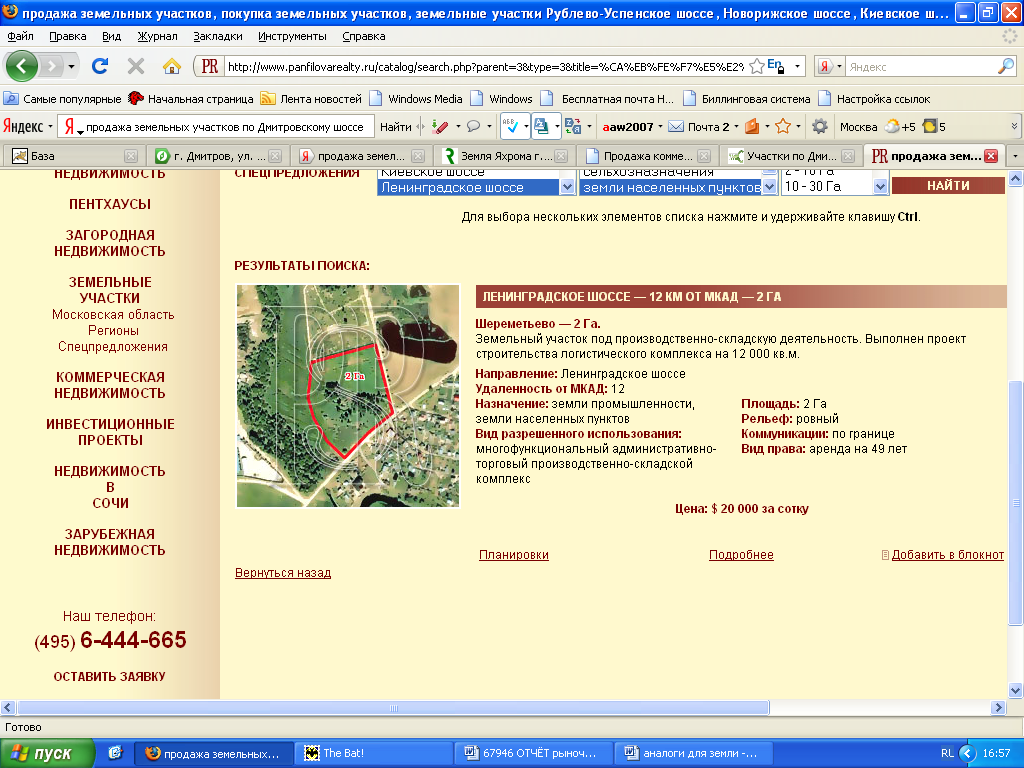Open history dropdown next to forward button
1024x768 pixels.
71,66
